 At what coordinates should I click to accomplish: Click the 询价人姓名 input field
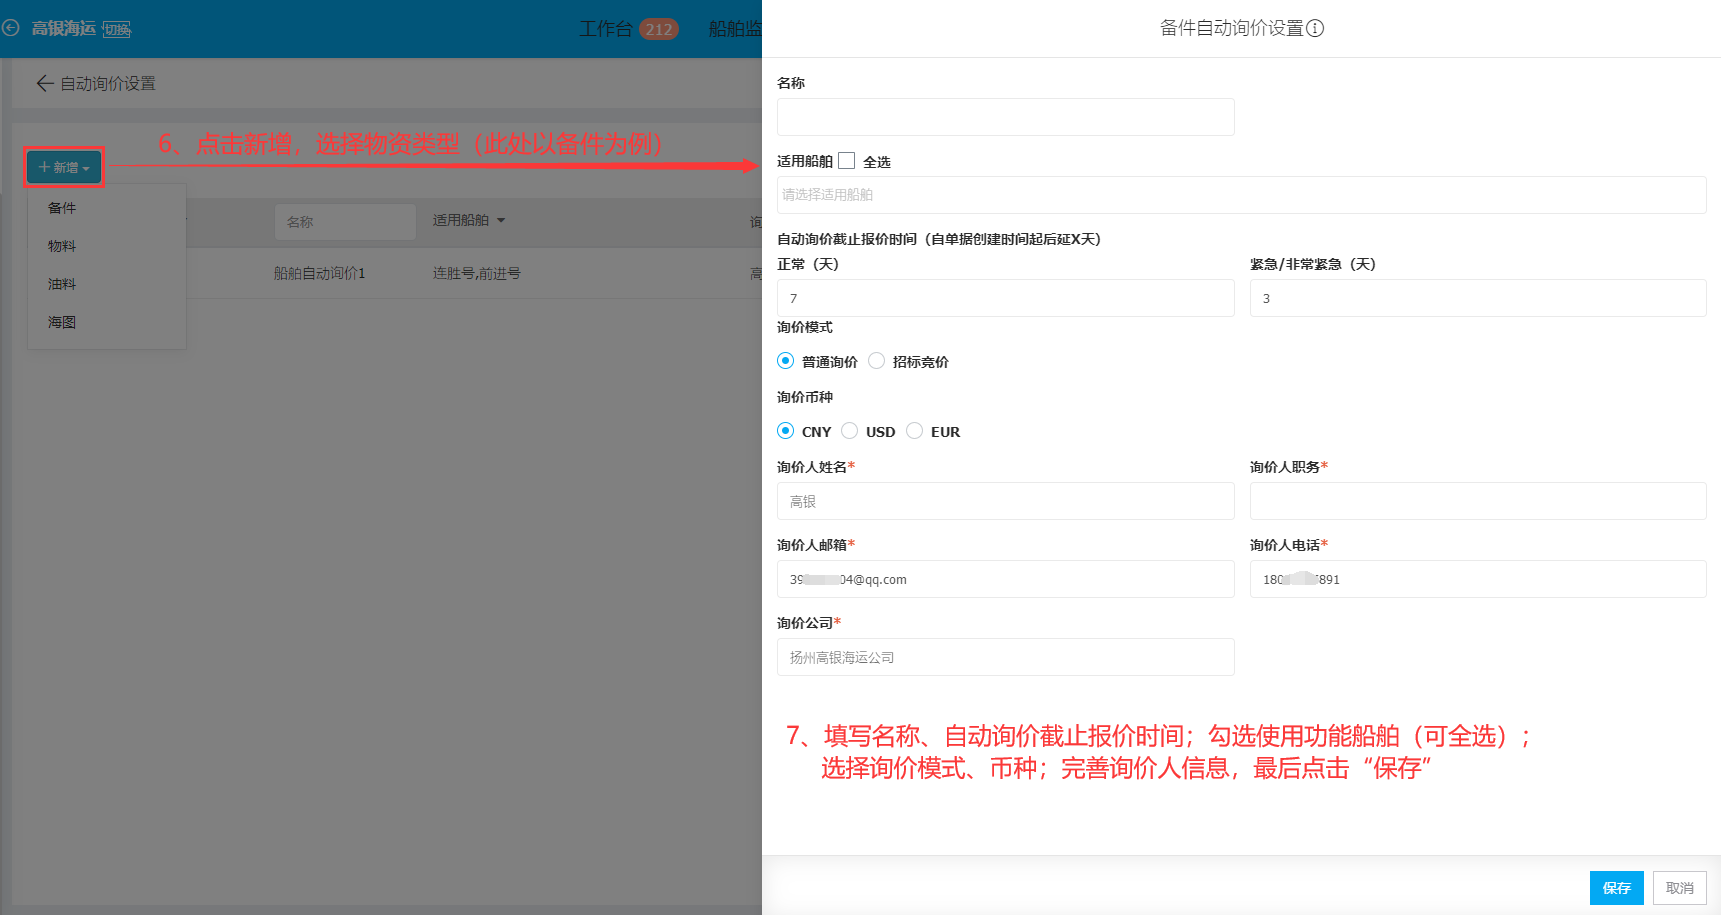click(1005, 501)
